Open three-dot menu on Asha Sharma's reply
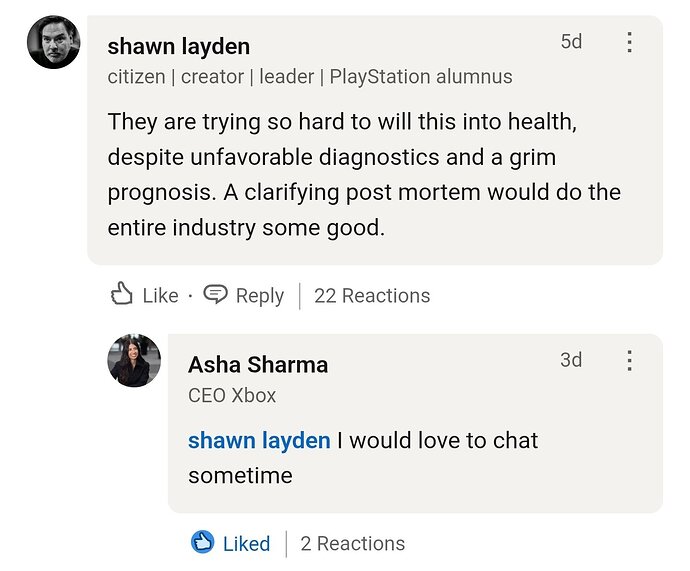This screenshot has width=690, height=571. [630, 360]
